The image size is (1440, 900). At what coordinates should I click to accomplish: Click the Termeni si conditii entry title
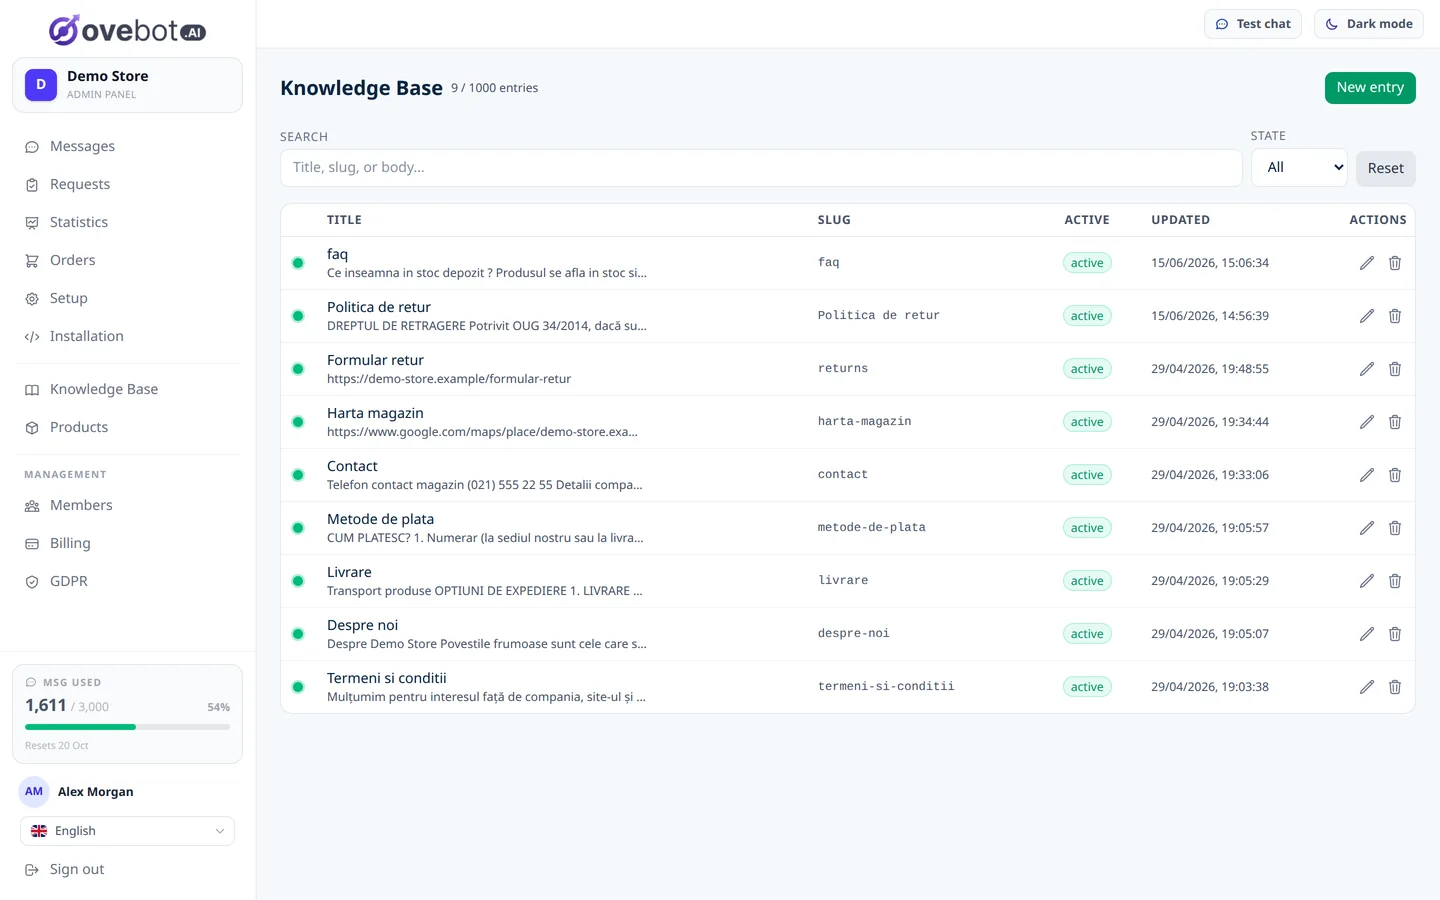click(387, 678)
